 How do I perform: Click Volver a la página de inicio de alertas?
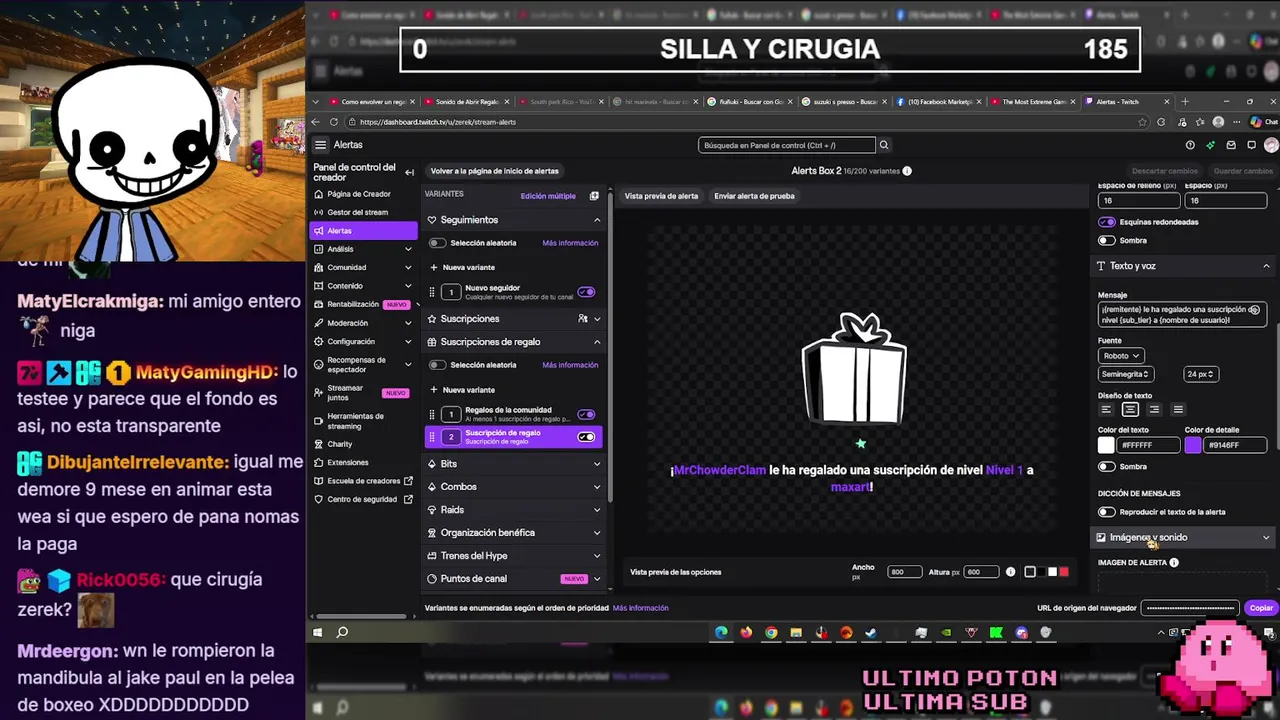tap(495, 171)
